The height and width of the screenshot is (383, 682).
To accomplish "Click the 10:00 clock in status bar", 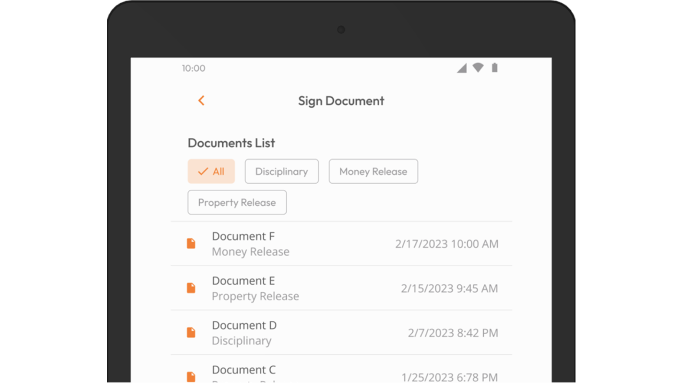I will [194, 68].
